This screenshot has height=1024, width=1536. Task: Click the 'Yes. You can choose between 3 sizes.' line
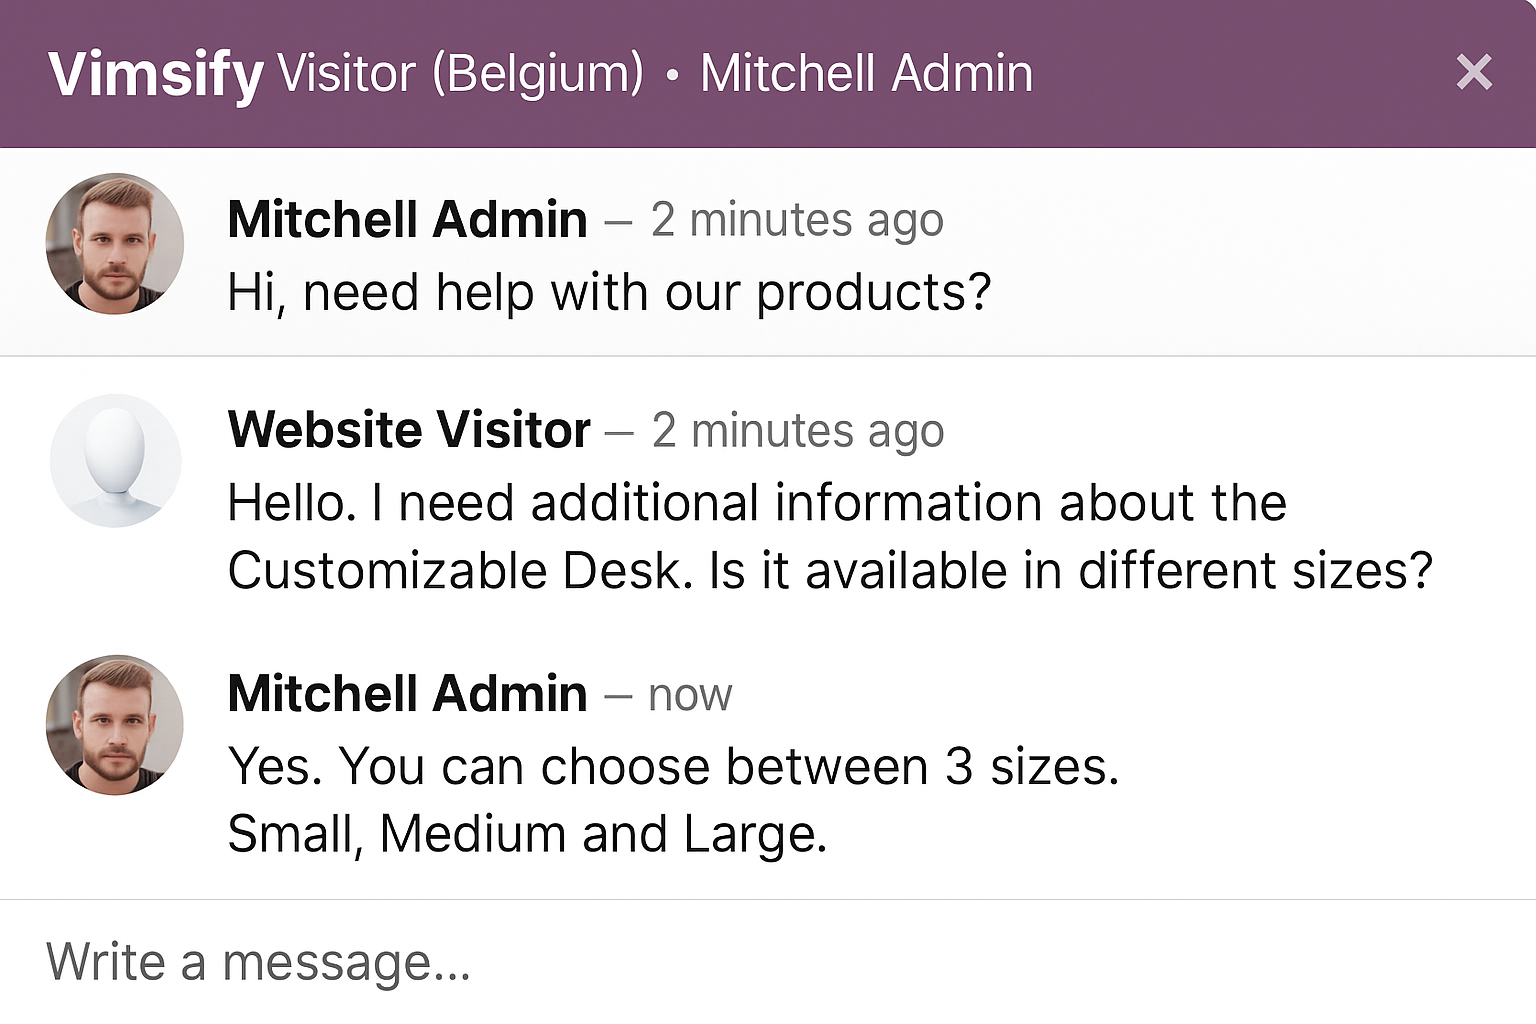tap(673, 766)
